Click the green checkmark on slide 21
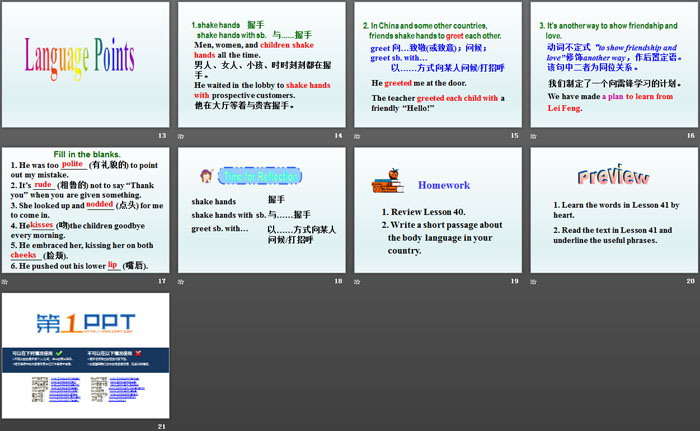700x431 pixels. click(60, 353)
